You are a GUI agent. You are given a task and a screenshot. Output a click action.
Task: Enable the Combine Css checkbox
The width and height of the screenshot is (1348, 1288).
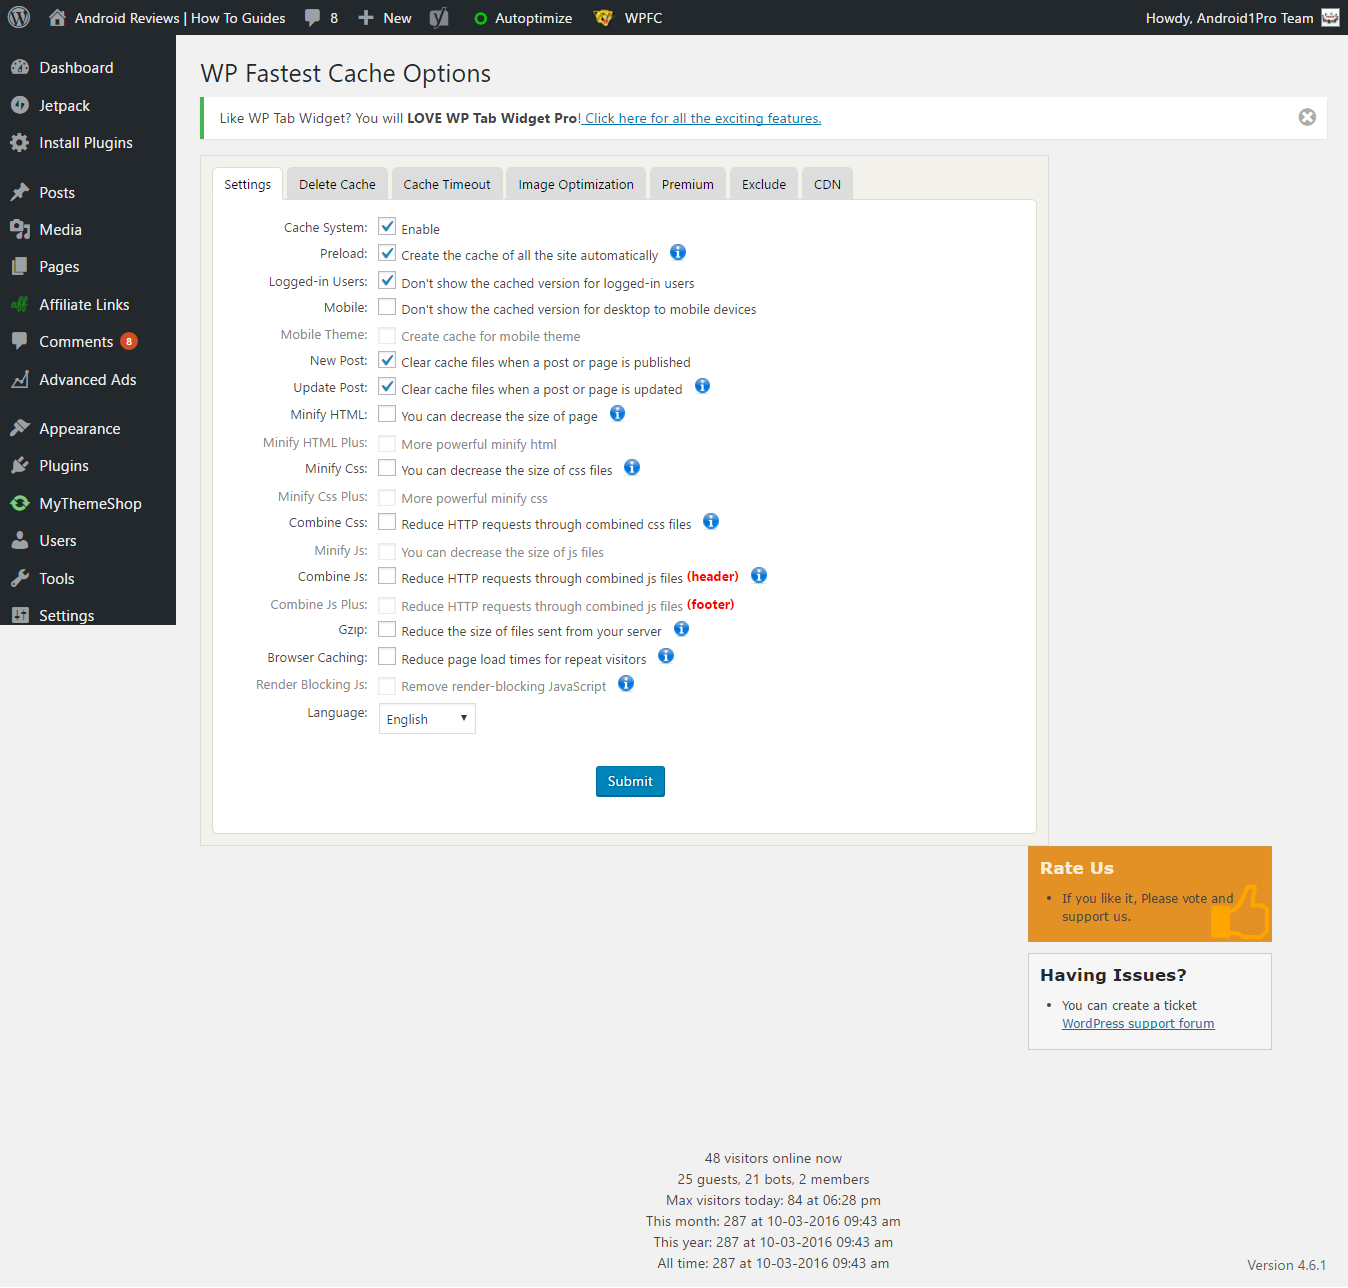click(387, 522)
